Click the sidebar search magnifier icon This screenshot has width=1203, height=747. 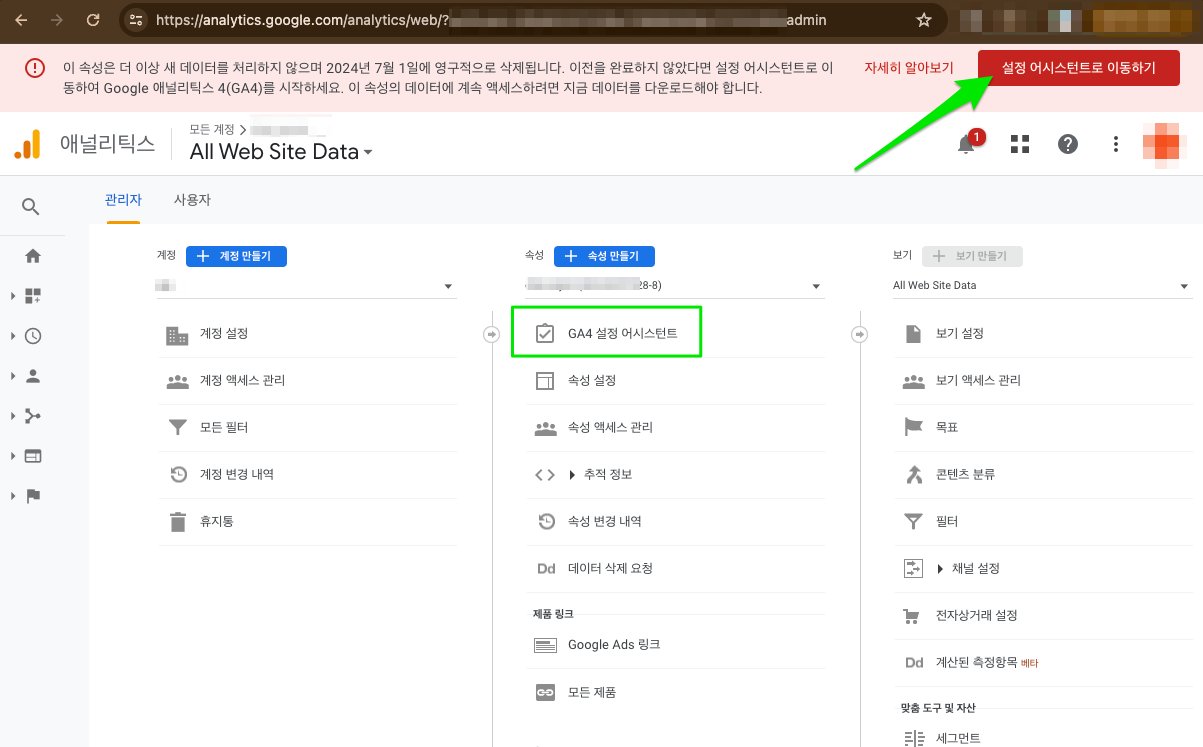click(31, 207)
